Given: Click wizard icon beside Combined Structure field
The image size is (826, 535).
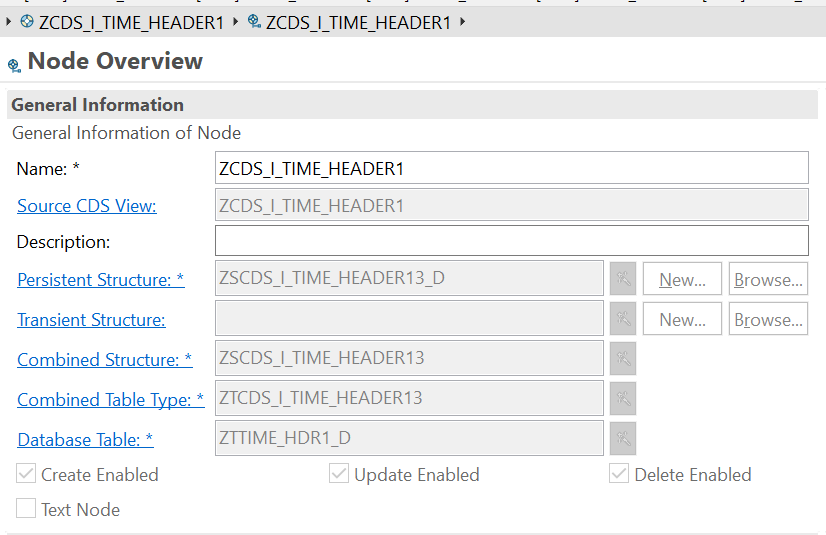Looking at the screenshot, I should pyautogui.click(x=623, y=359).
